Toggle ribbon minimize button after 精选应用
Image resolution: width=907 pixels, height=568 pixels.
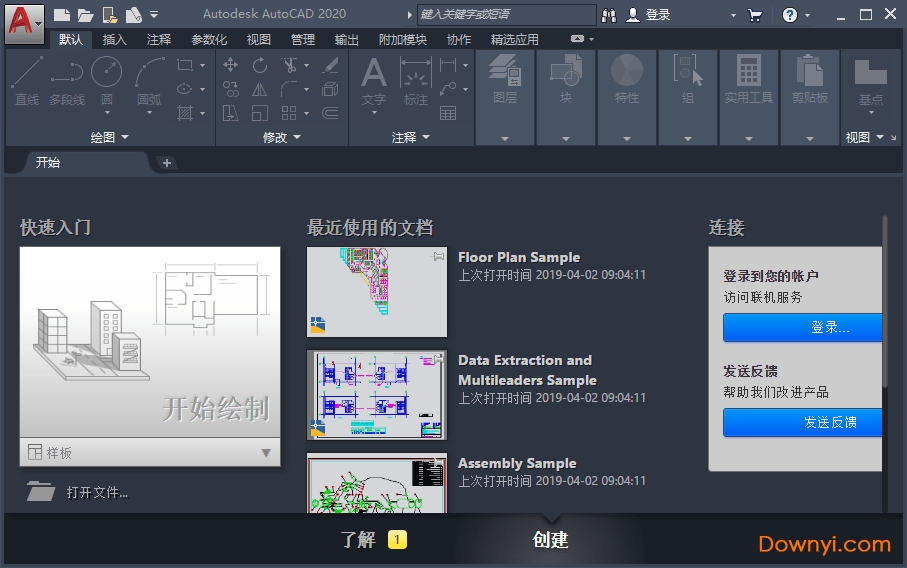tap(578, 39)
